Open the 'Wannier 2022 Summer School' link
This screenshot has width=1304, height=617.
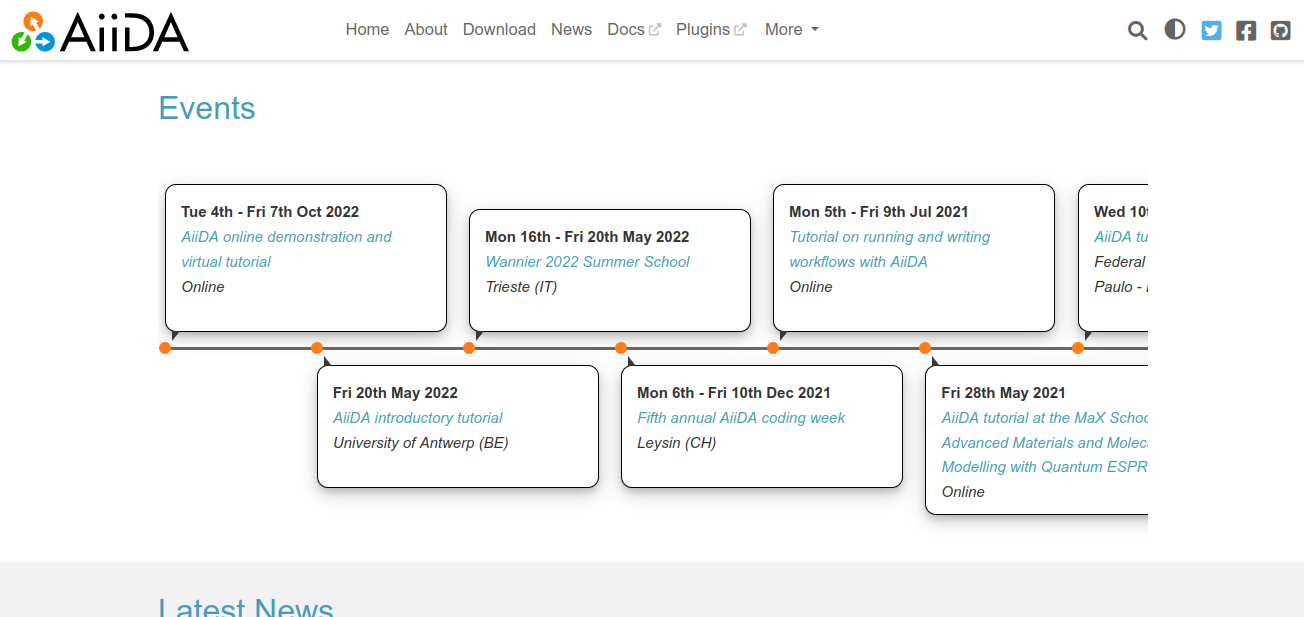click(587, 262)
